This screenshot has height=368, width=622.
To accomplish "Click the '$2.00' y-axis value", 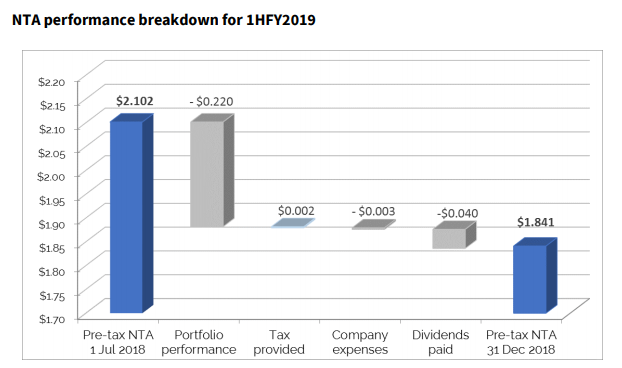I will [x=51, y=176].
